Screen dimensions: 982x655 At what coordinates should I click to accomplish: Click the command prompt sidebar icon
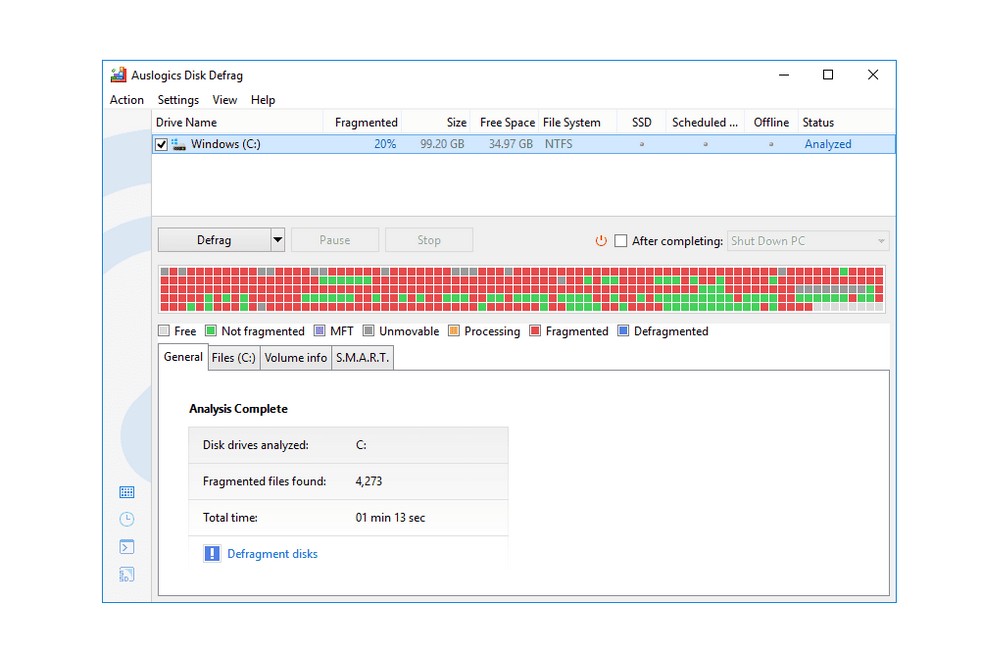pos(127,547)
